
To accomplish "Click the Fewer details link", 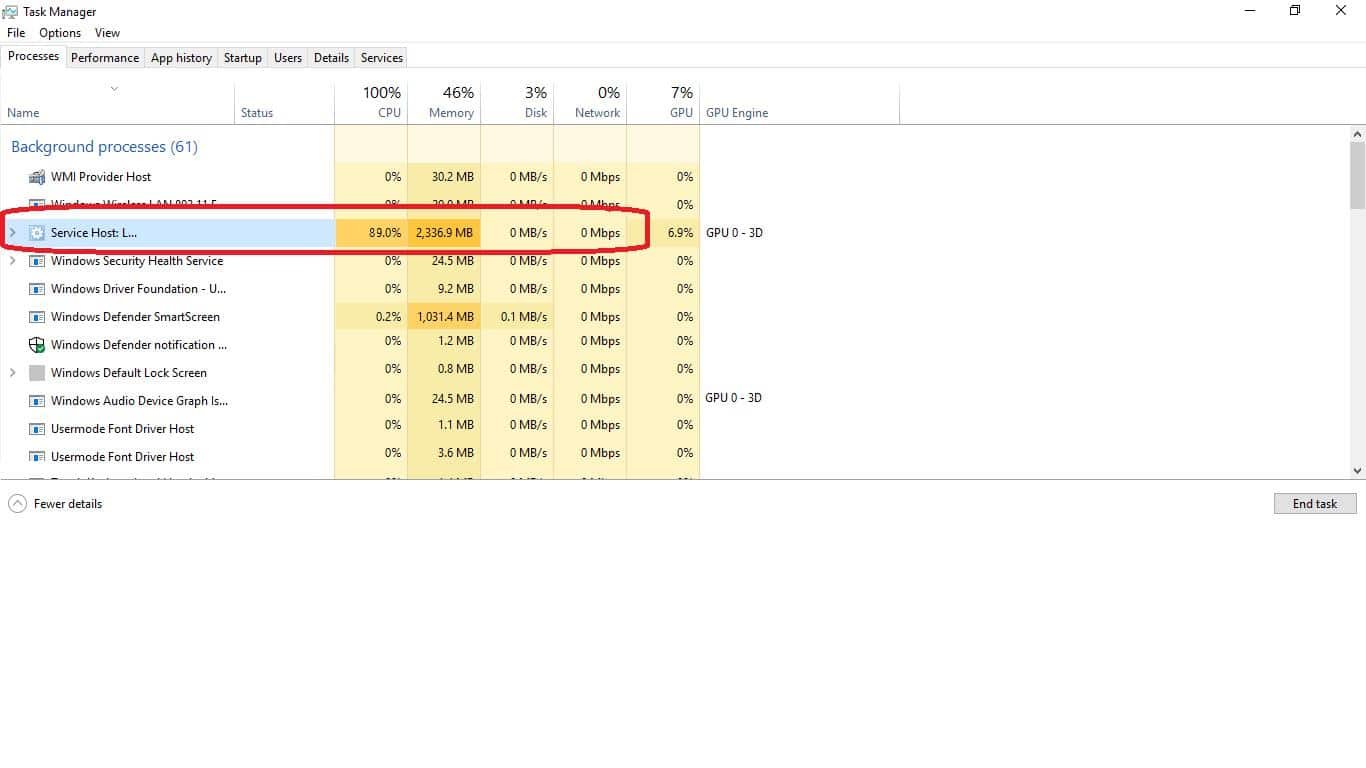I will pyautogui.click(x=68, y=504).
